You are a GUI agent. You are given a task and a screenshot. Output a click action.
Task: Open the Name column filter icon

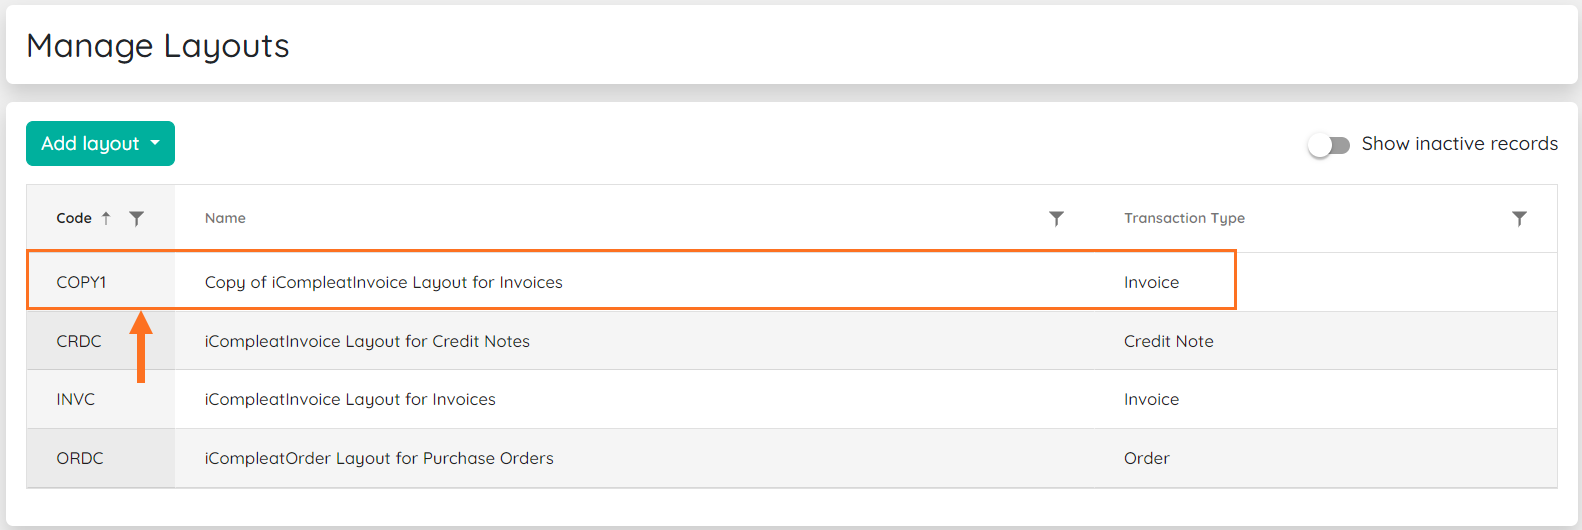[1056, 218]
